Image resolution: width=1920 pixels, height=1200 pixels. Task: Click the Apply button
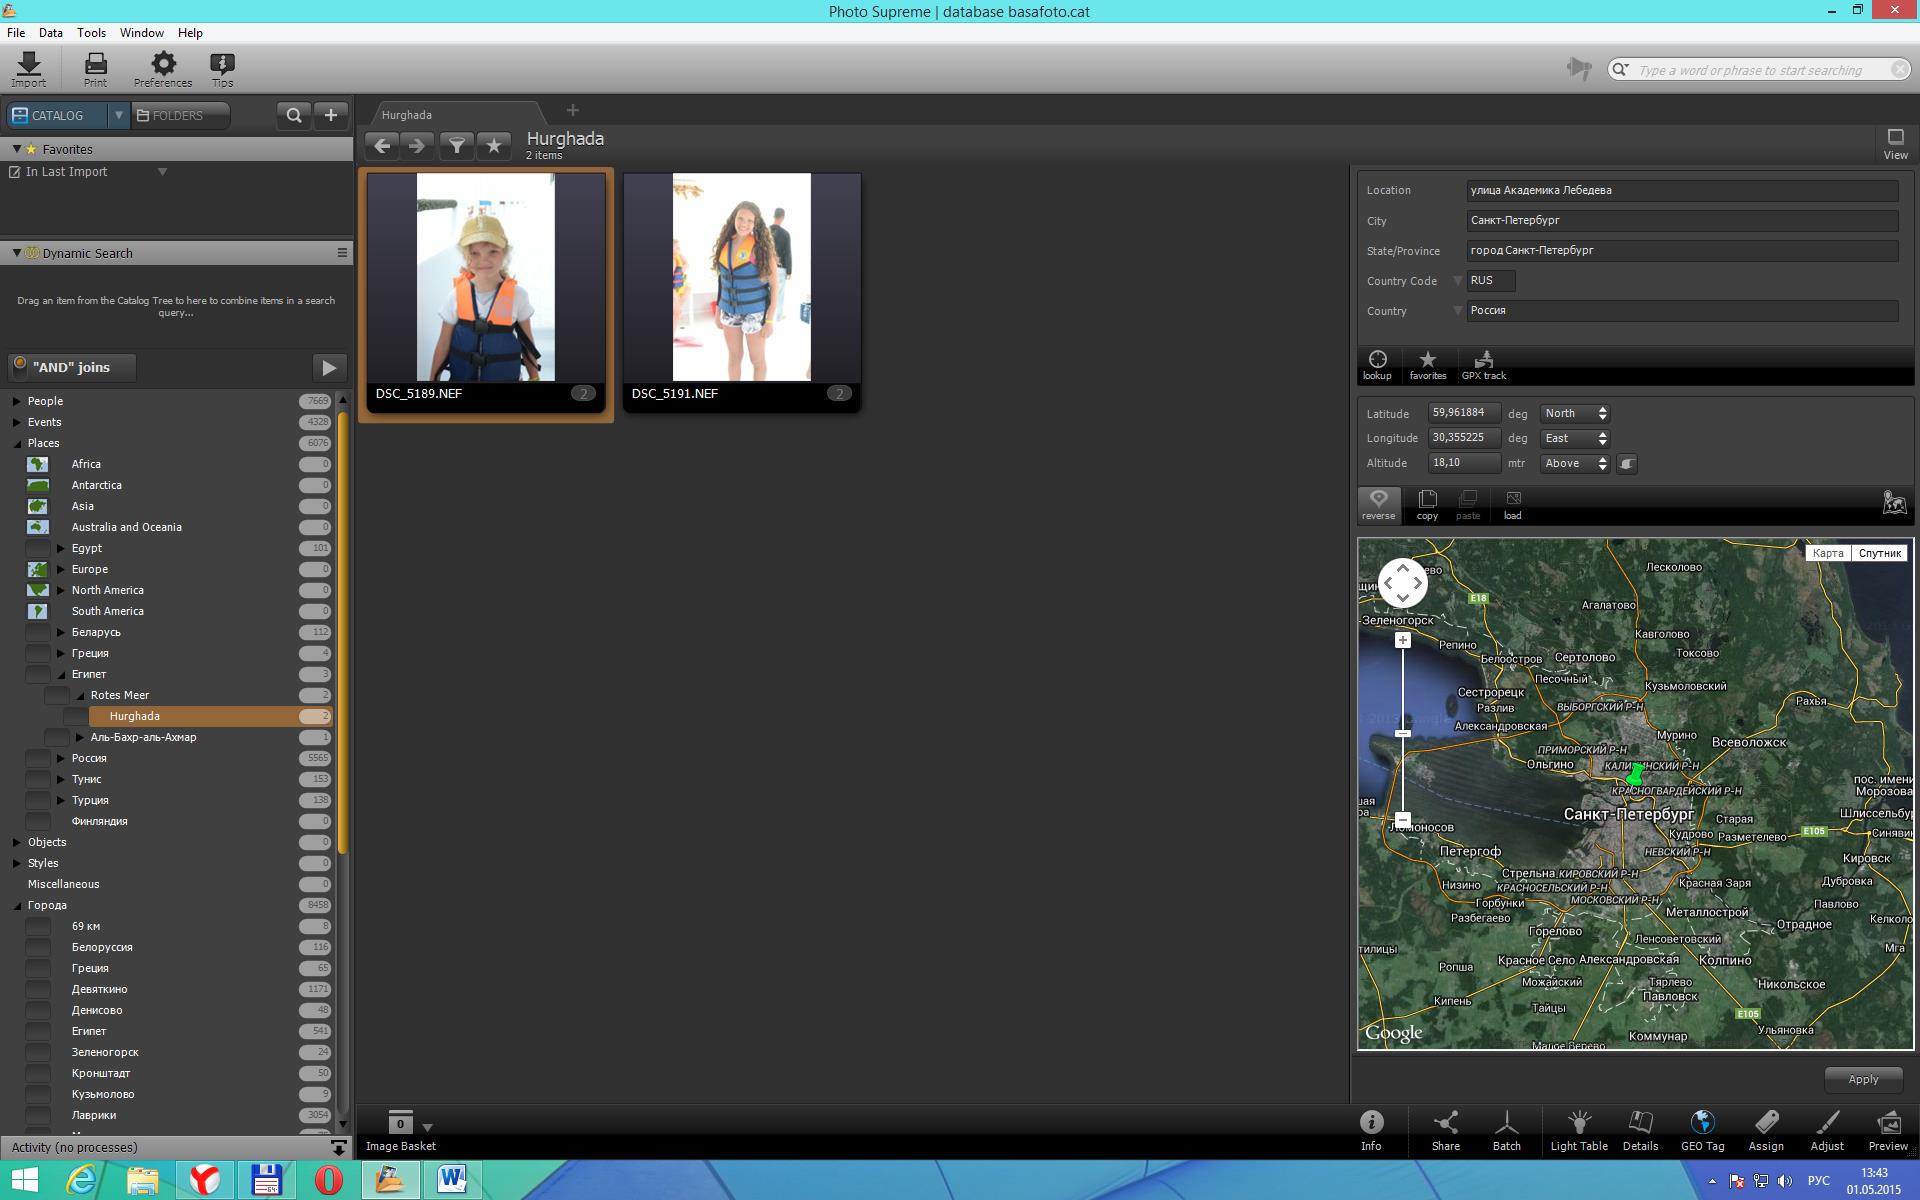click(x=1863, y=1079)
